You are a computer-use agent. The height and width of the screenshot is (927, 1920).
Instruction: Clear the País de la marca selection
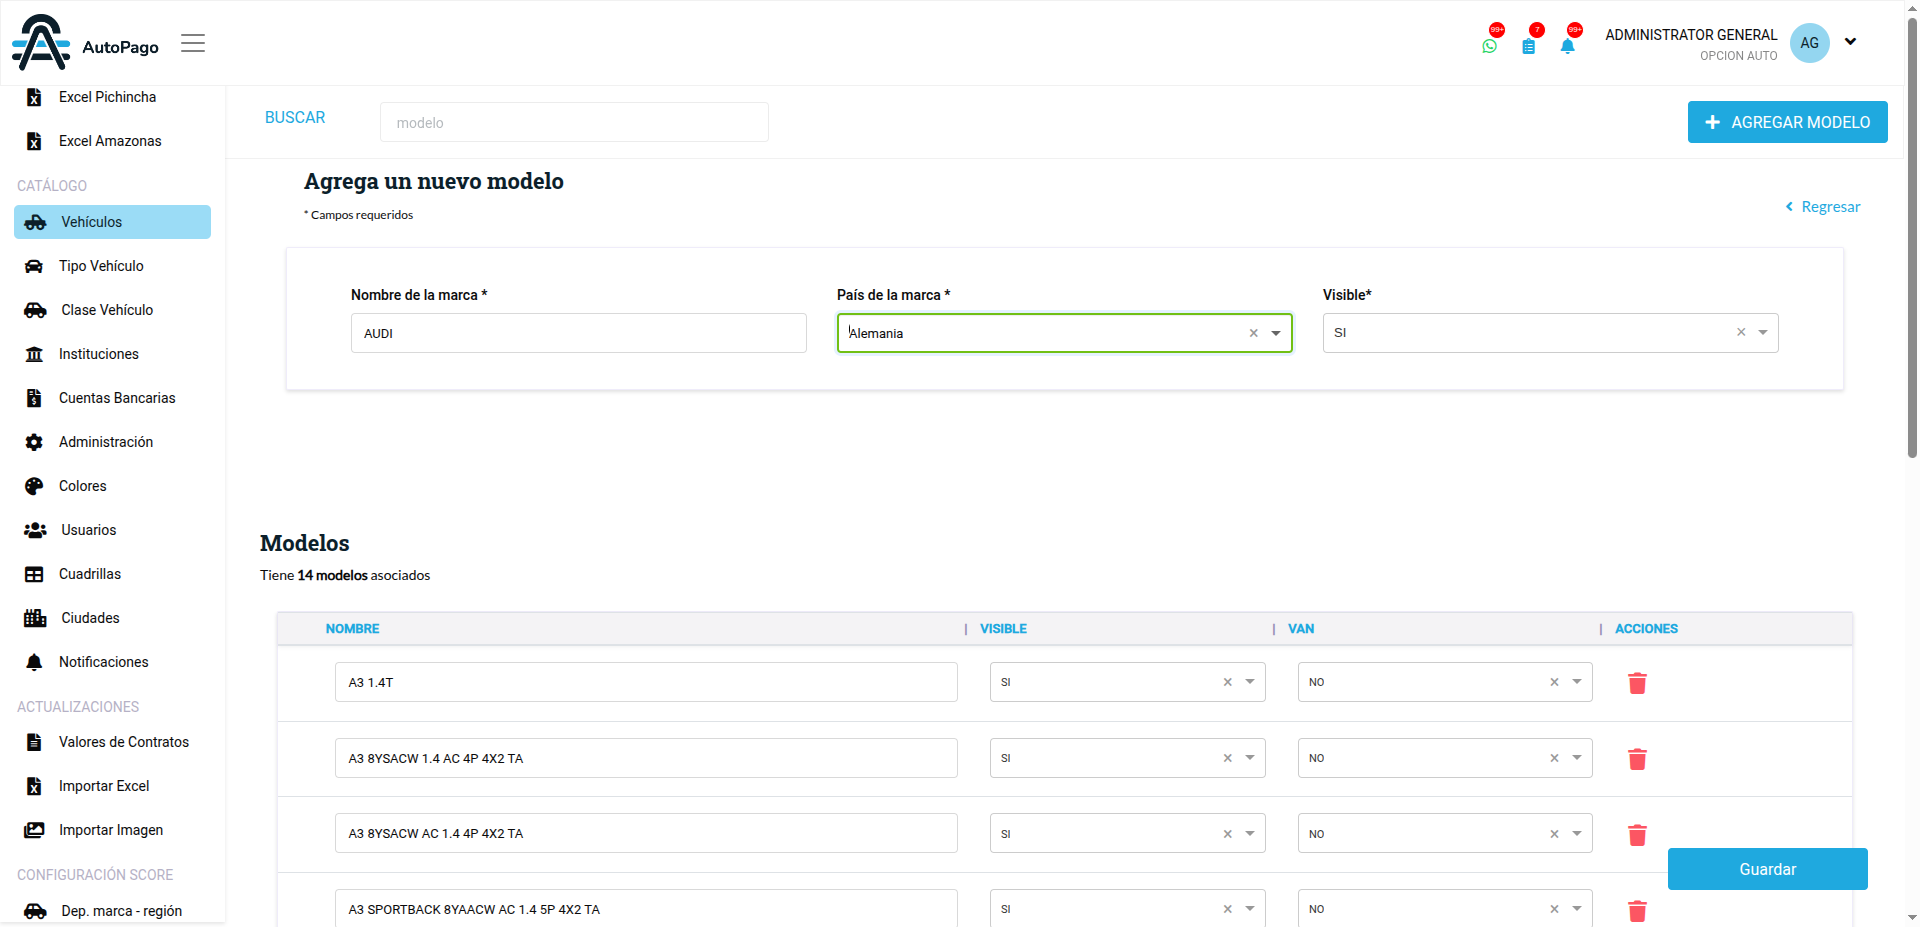(x=1253, y=333)
